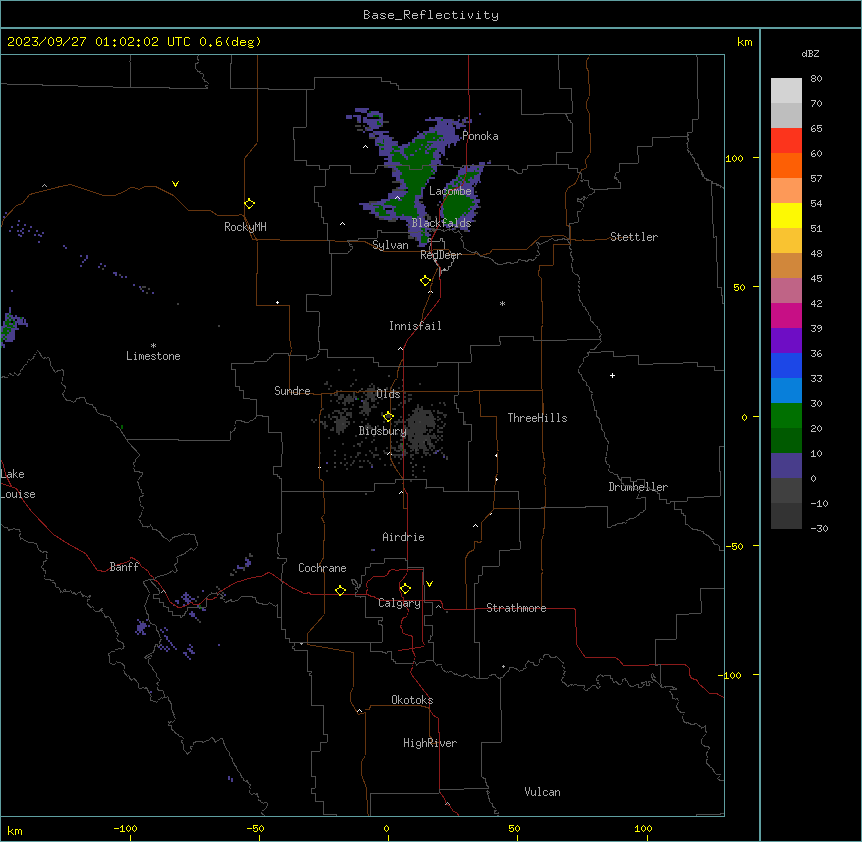
Task: Click the RedDeer city label
Action: (x=440, y=255)
